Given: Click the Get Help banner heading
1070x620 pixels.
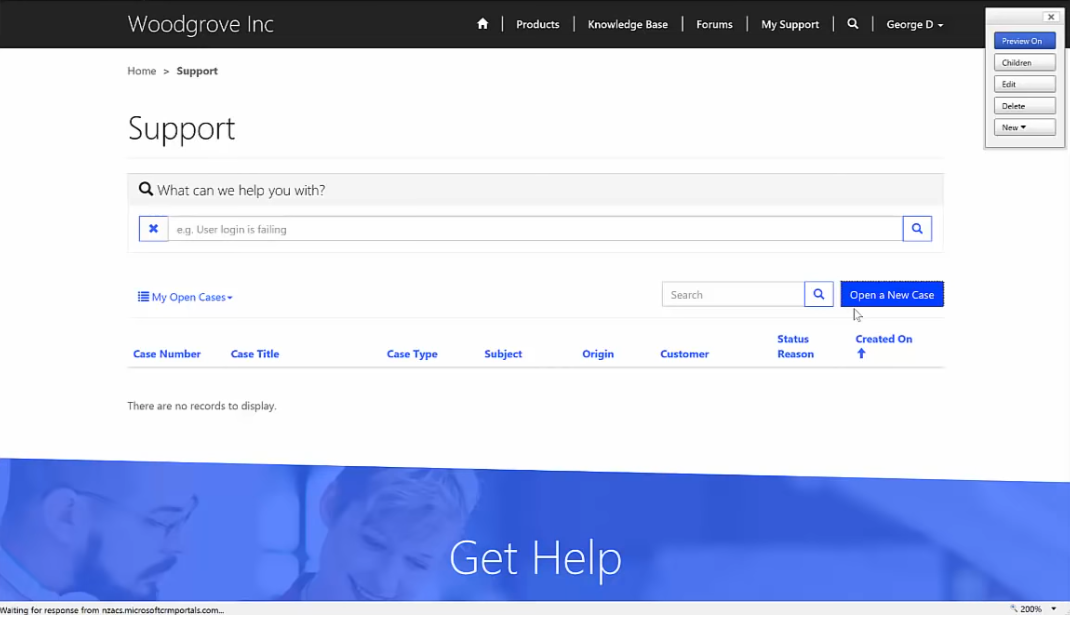Looking at the screenshot, I should tap(535, 558).
